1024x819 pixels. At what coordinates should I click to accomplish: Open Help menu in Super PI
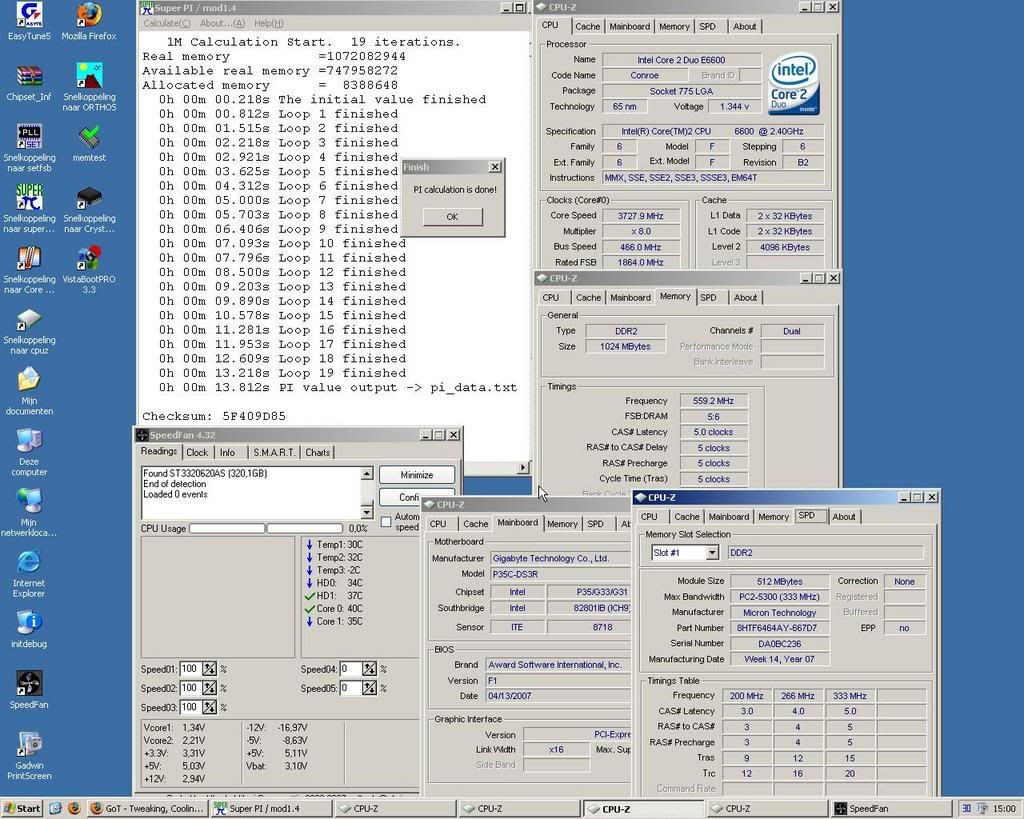pos(268,24)
